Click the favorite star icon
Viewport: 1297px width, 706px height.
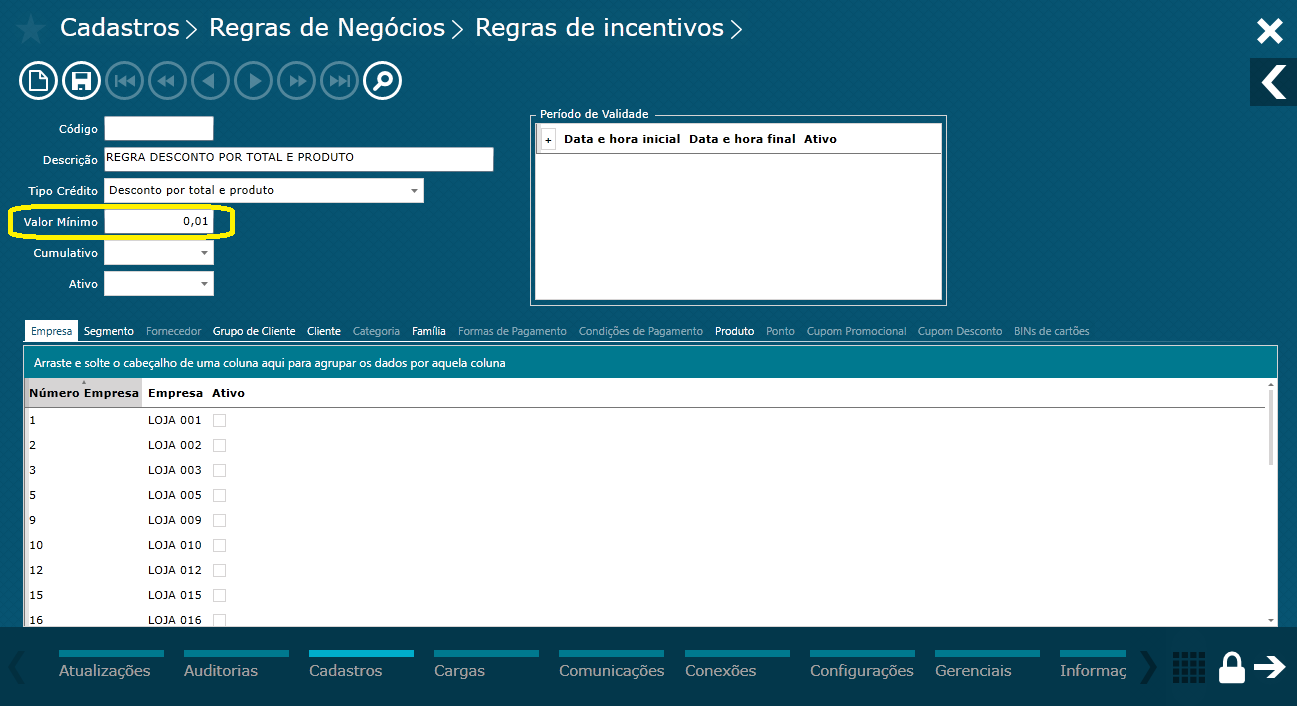(30, 29)
